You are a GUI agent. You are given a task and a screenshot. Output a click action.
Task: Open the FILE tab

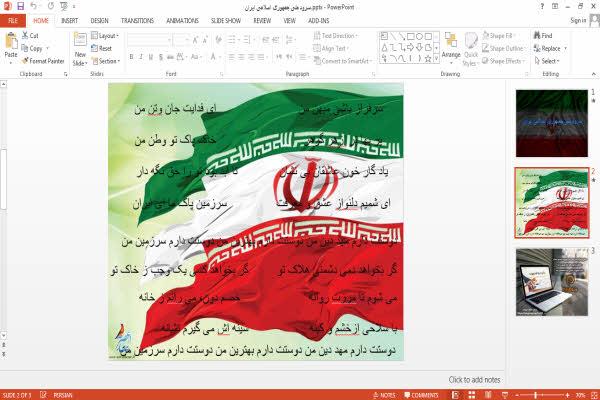13,21
